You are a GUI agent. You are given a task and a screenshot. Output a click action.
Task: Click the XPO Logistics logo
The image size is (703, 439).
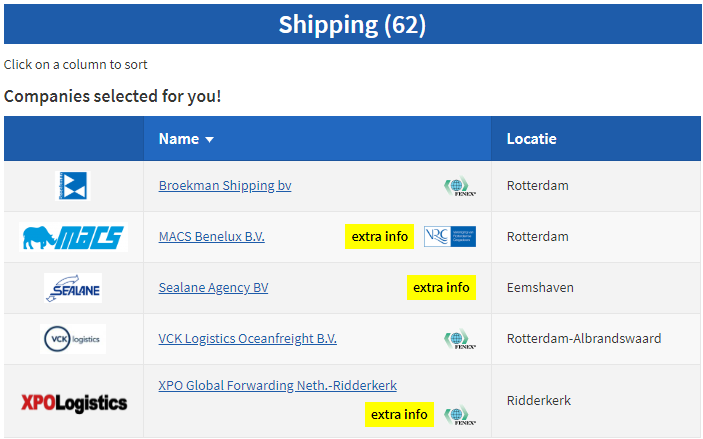[74, 403]
